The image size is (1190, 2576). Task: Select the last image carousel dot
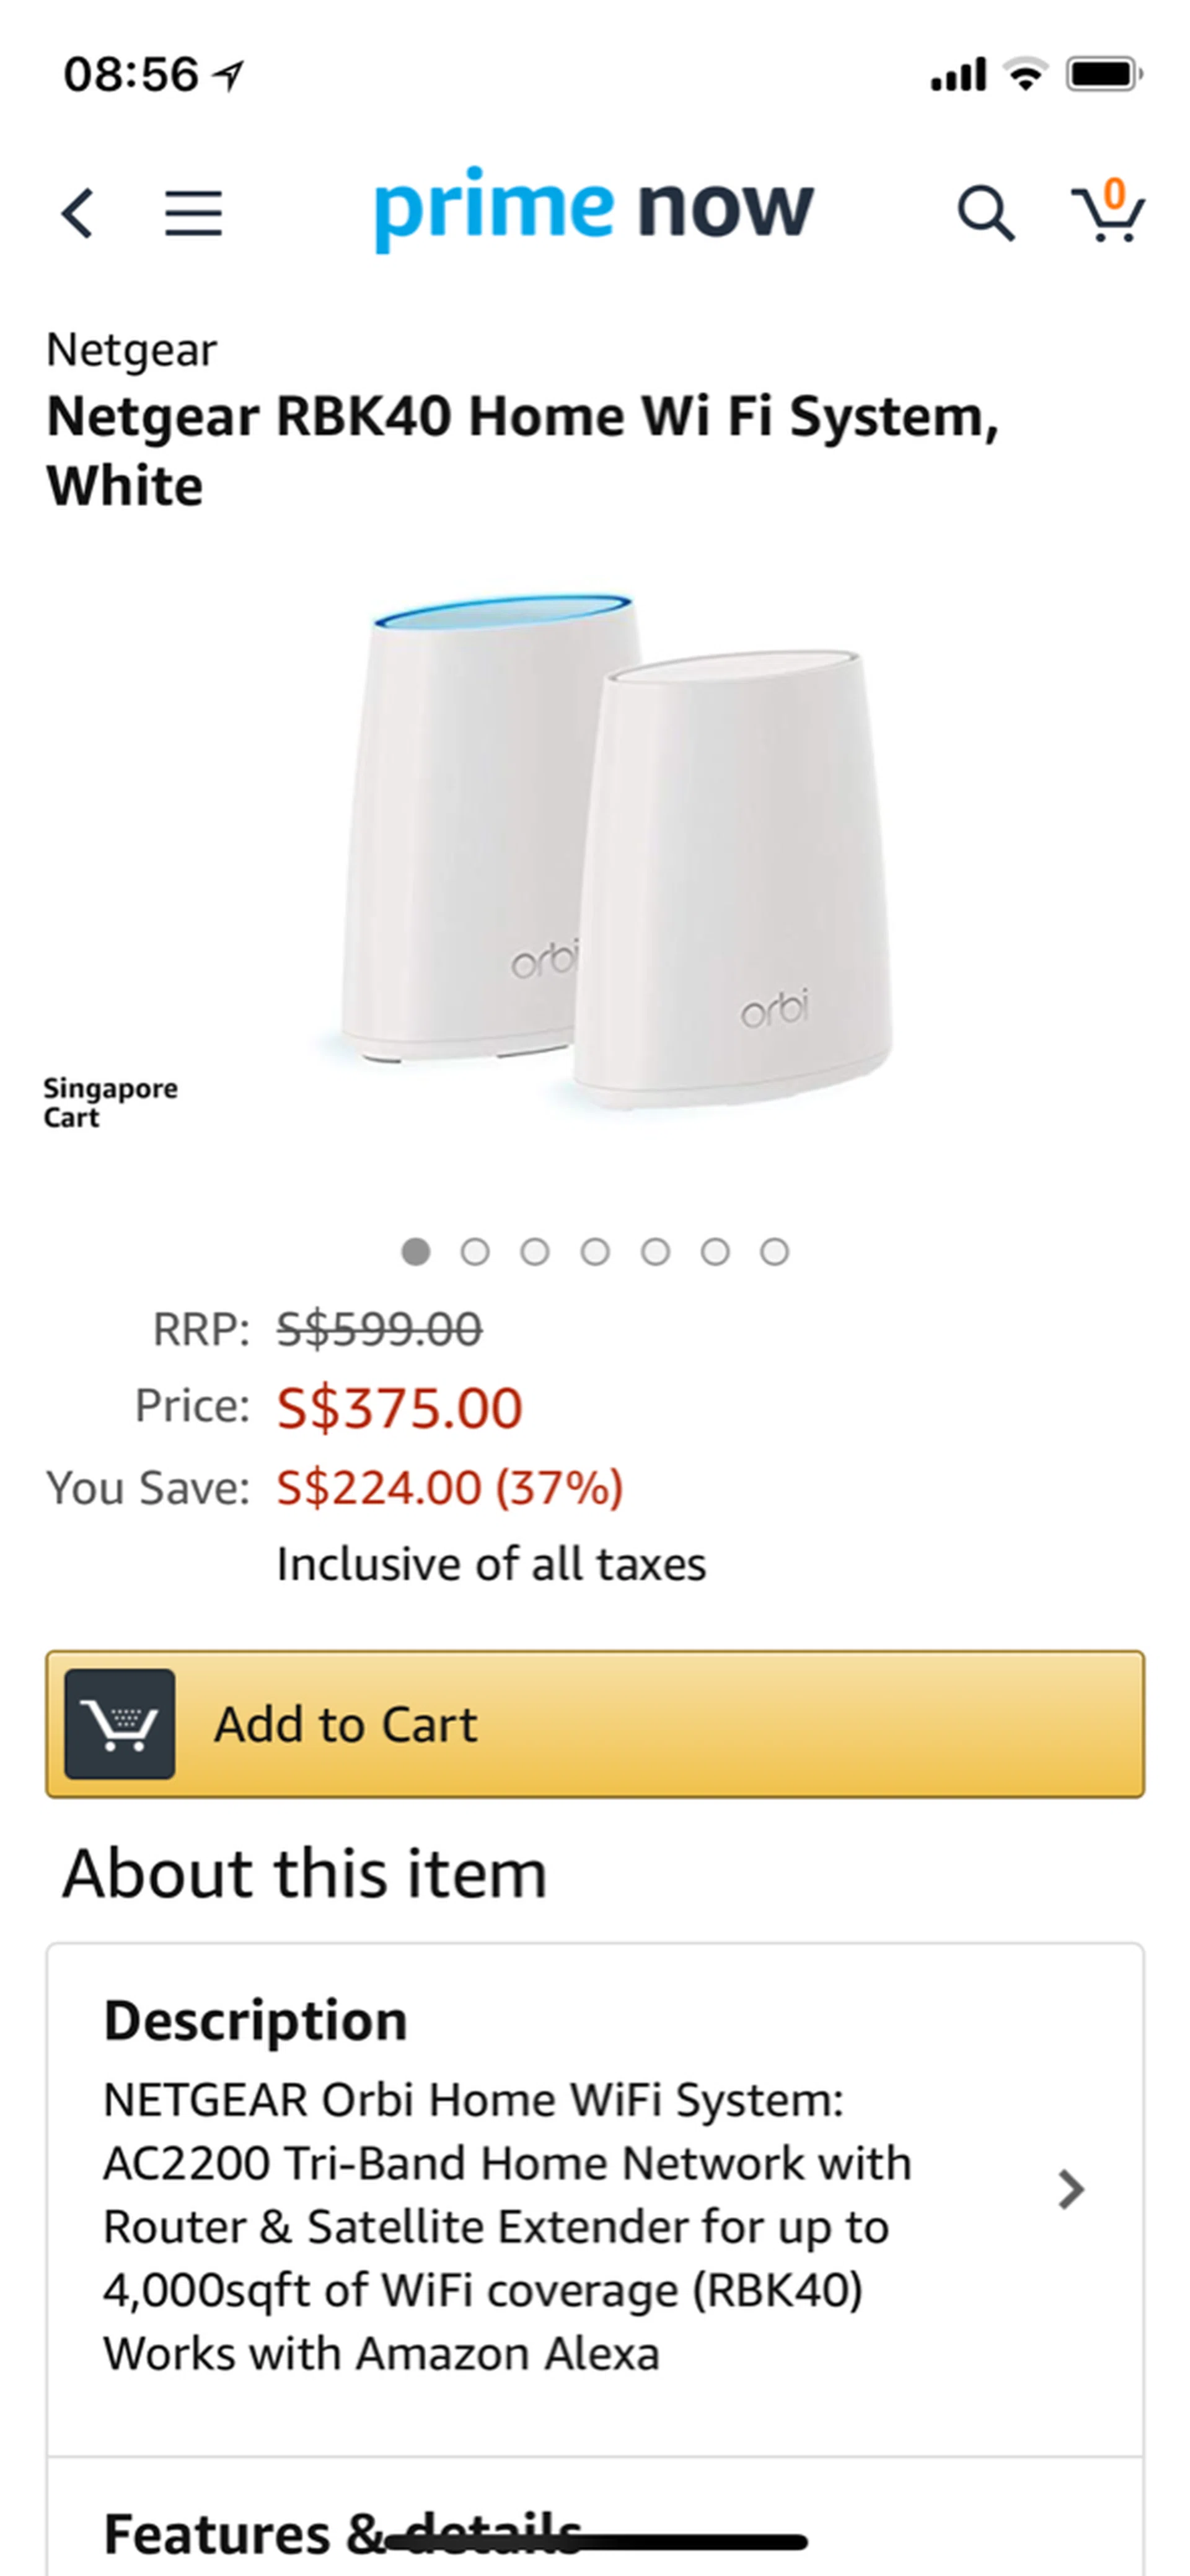click(774, 1251)
